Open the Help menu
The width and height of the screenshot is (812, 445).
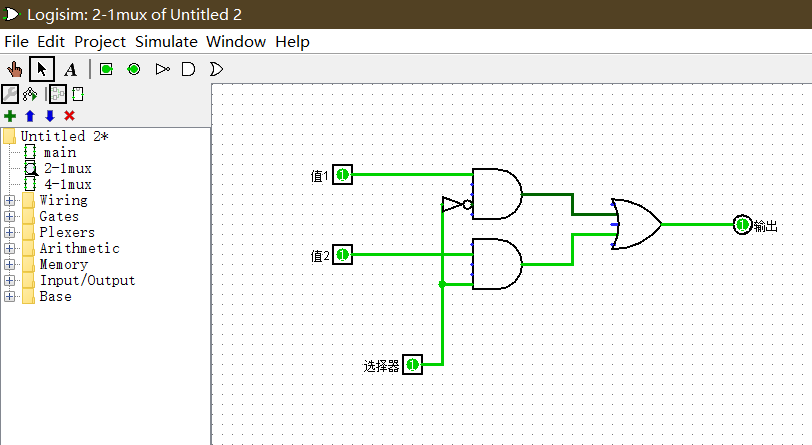pyautogui.click(x=293, y=41)
